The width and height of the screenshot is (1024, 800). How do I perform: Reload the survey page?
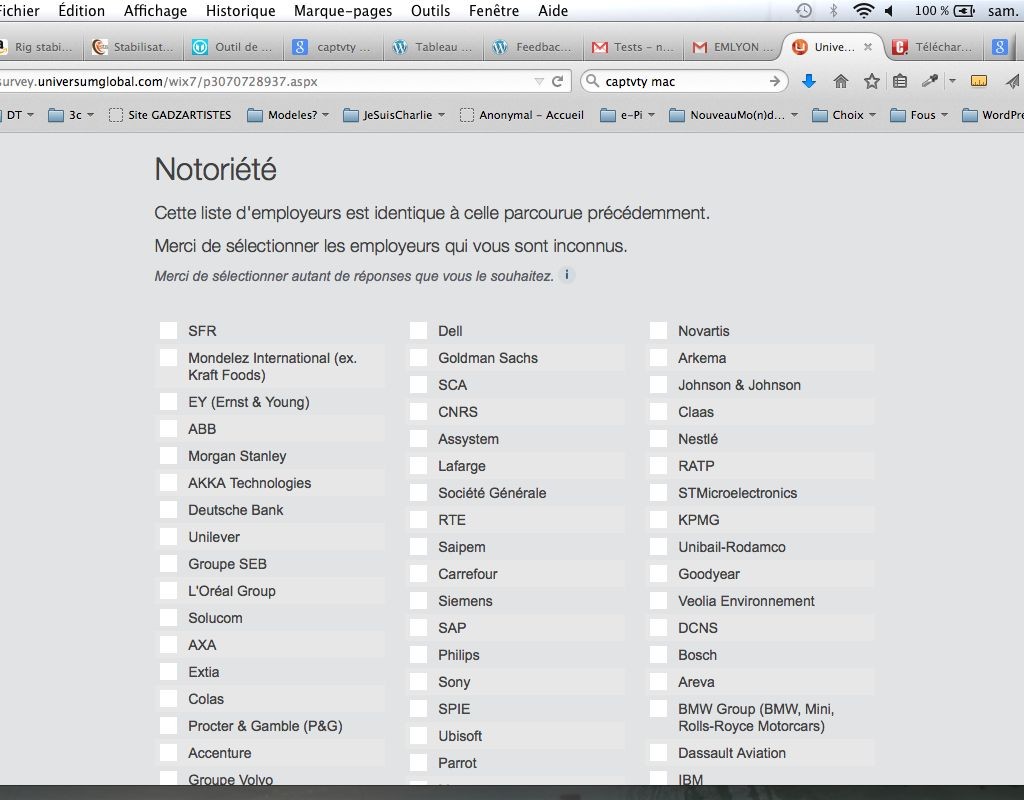click(x=557, y=82)
